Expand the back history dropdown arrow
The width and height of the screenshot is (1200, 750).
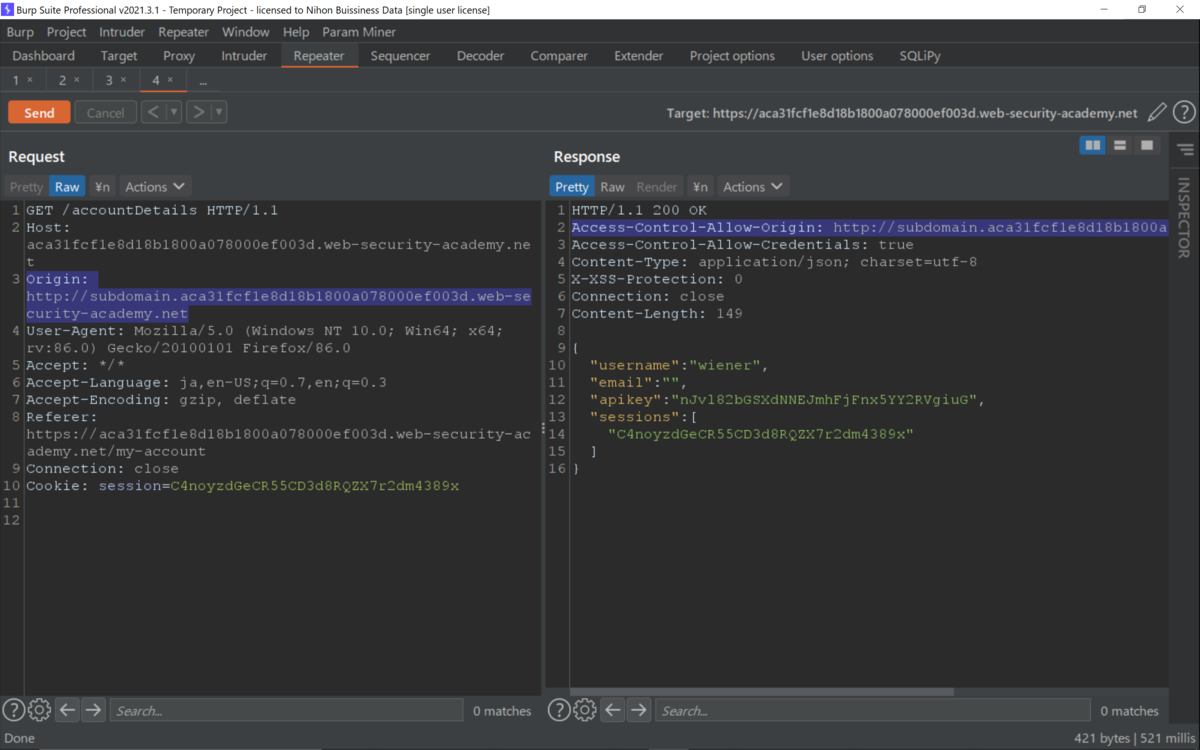[x=174, y=113]
